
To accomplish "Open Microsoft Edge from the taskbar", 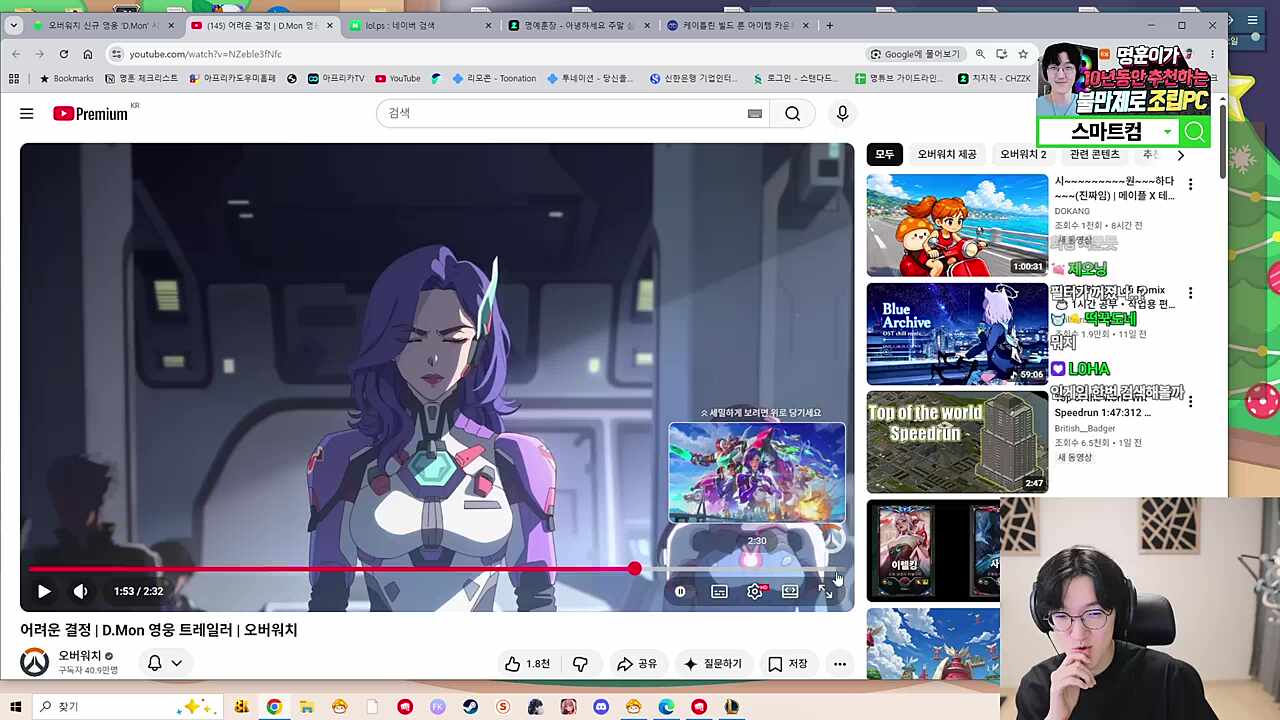I will (x=666, y=707).
